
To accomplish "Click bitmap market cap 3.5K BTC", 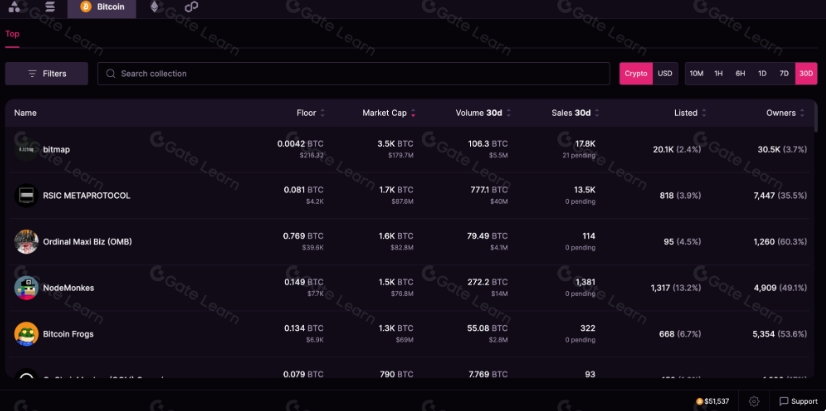I will pyautogui.click(x=396, y=144).
